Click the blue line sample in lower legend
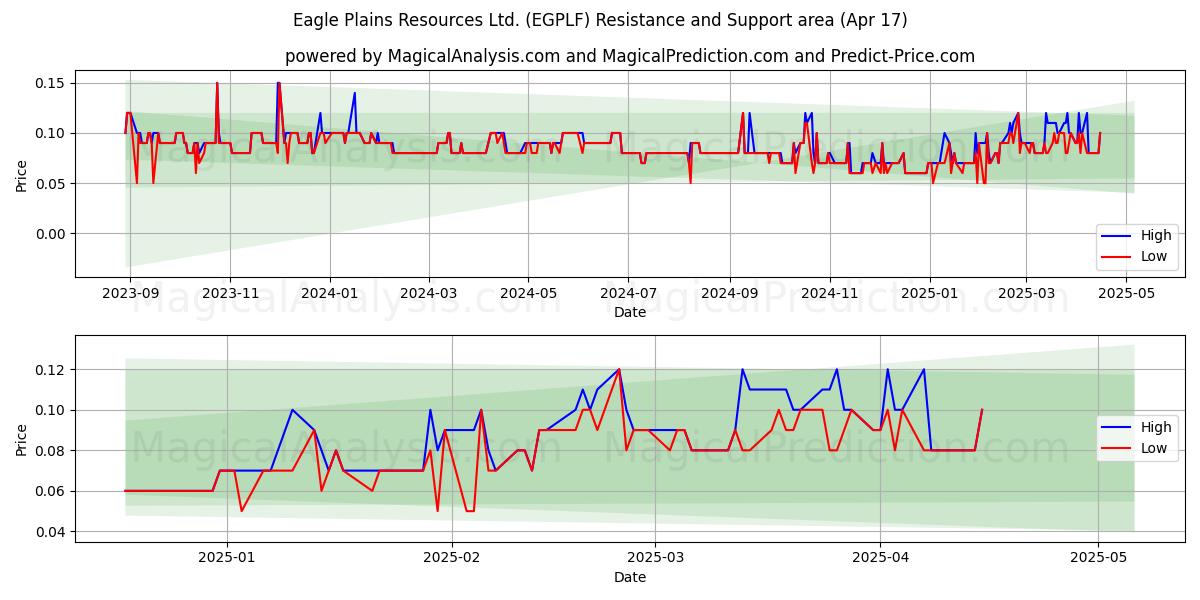The image size is (1200, 600). (1118, 428)
